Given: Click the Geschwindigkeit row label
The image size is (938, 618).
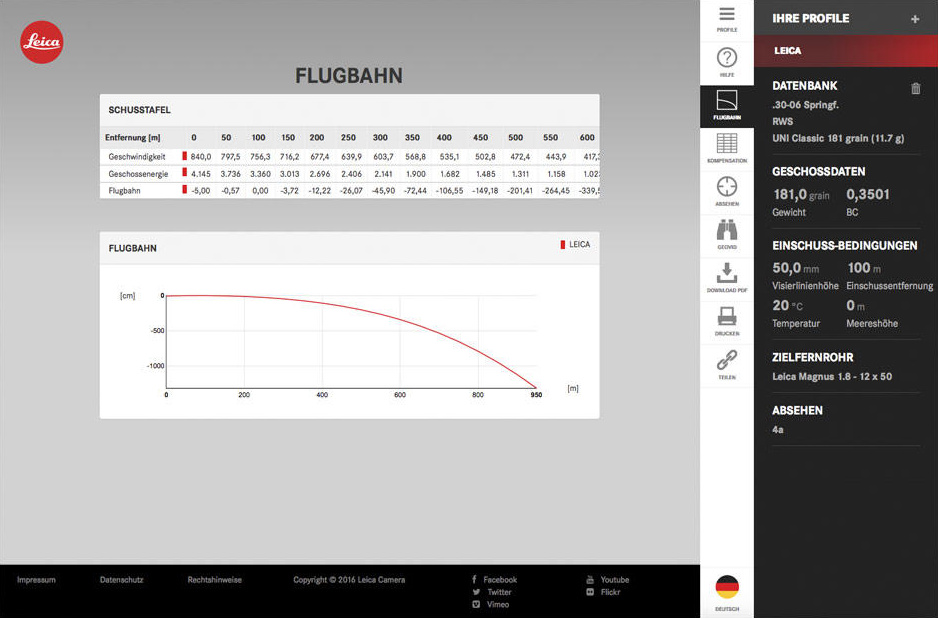Looking at the screenshot, I should click(137, 157).
